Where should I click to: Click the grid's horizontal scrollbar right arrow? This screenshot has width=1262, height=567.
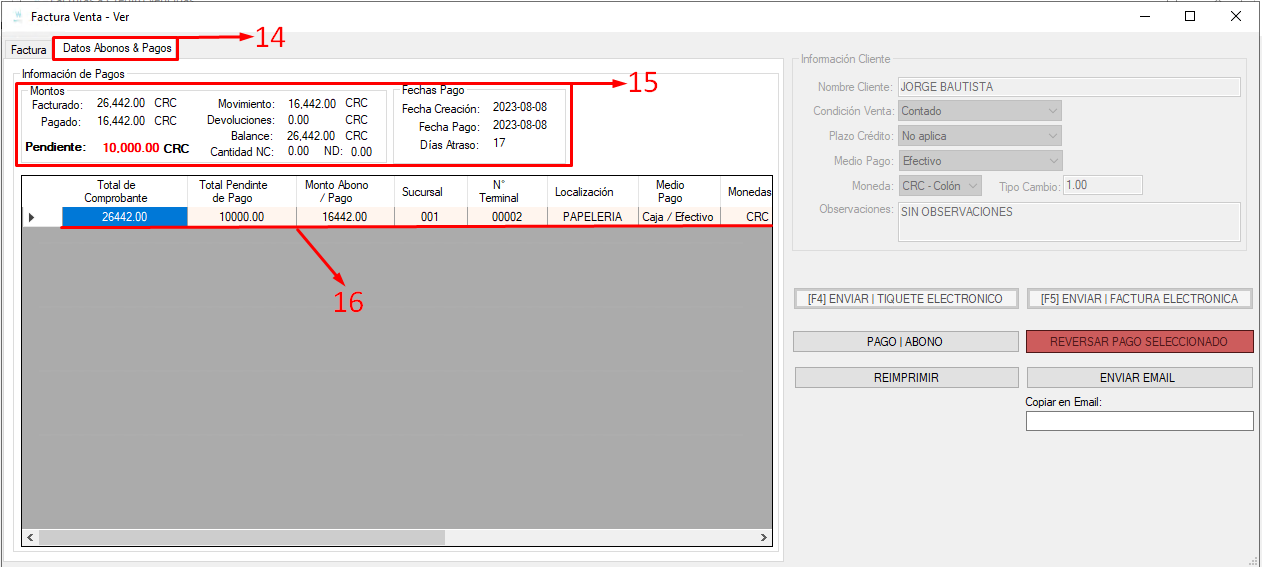pyautogui.click(x=764, y=538)
